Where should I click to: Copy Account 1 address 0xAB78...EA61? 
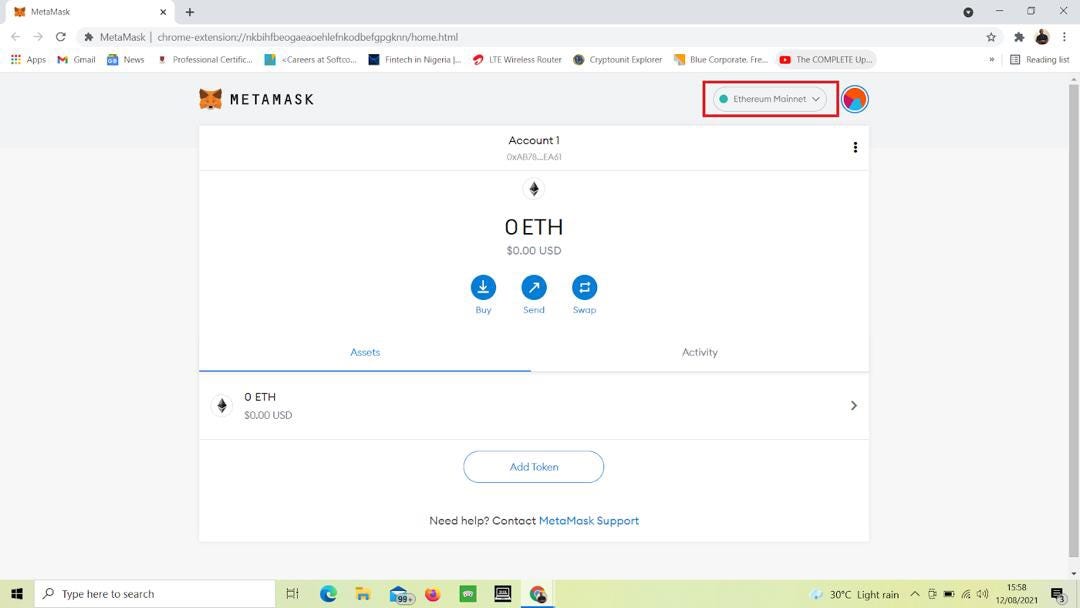(534, 157)
